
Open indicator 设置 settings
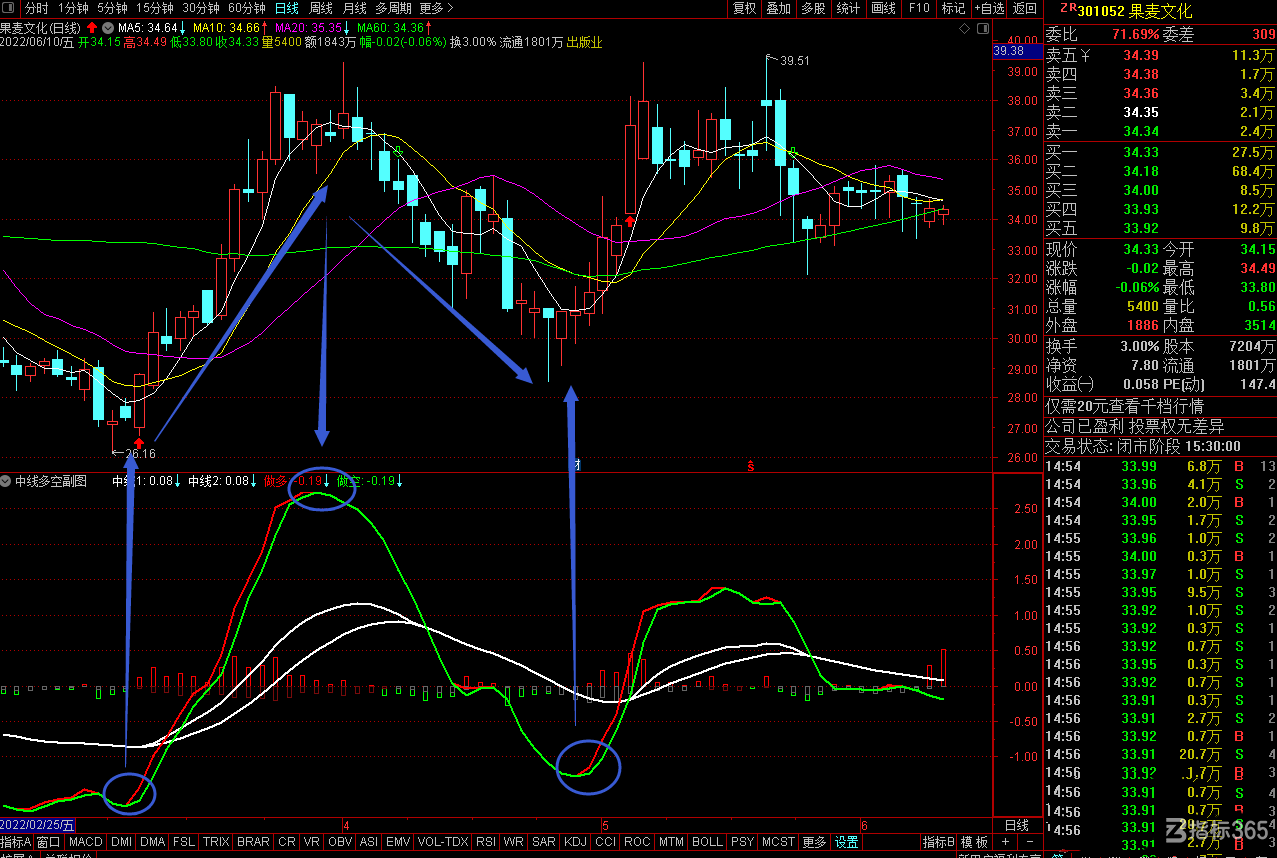tap(847, 842)
